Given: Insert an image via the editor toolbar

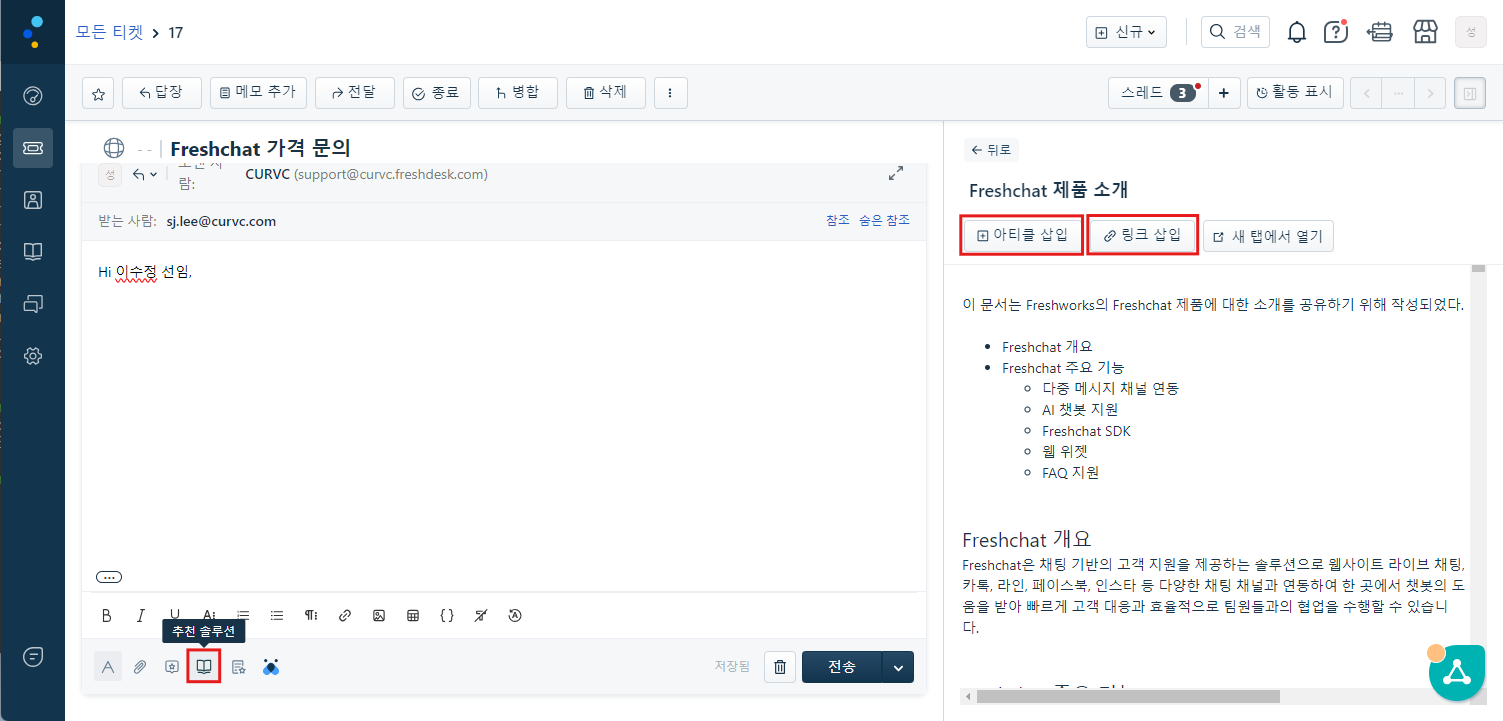Looking at the screenshot, I should pyautogui.click(x=379, y=616).
